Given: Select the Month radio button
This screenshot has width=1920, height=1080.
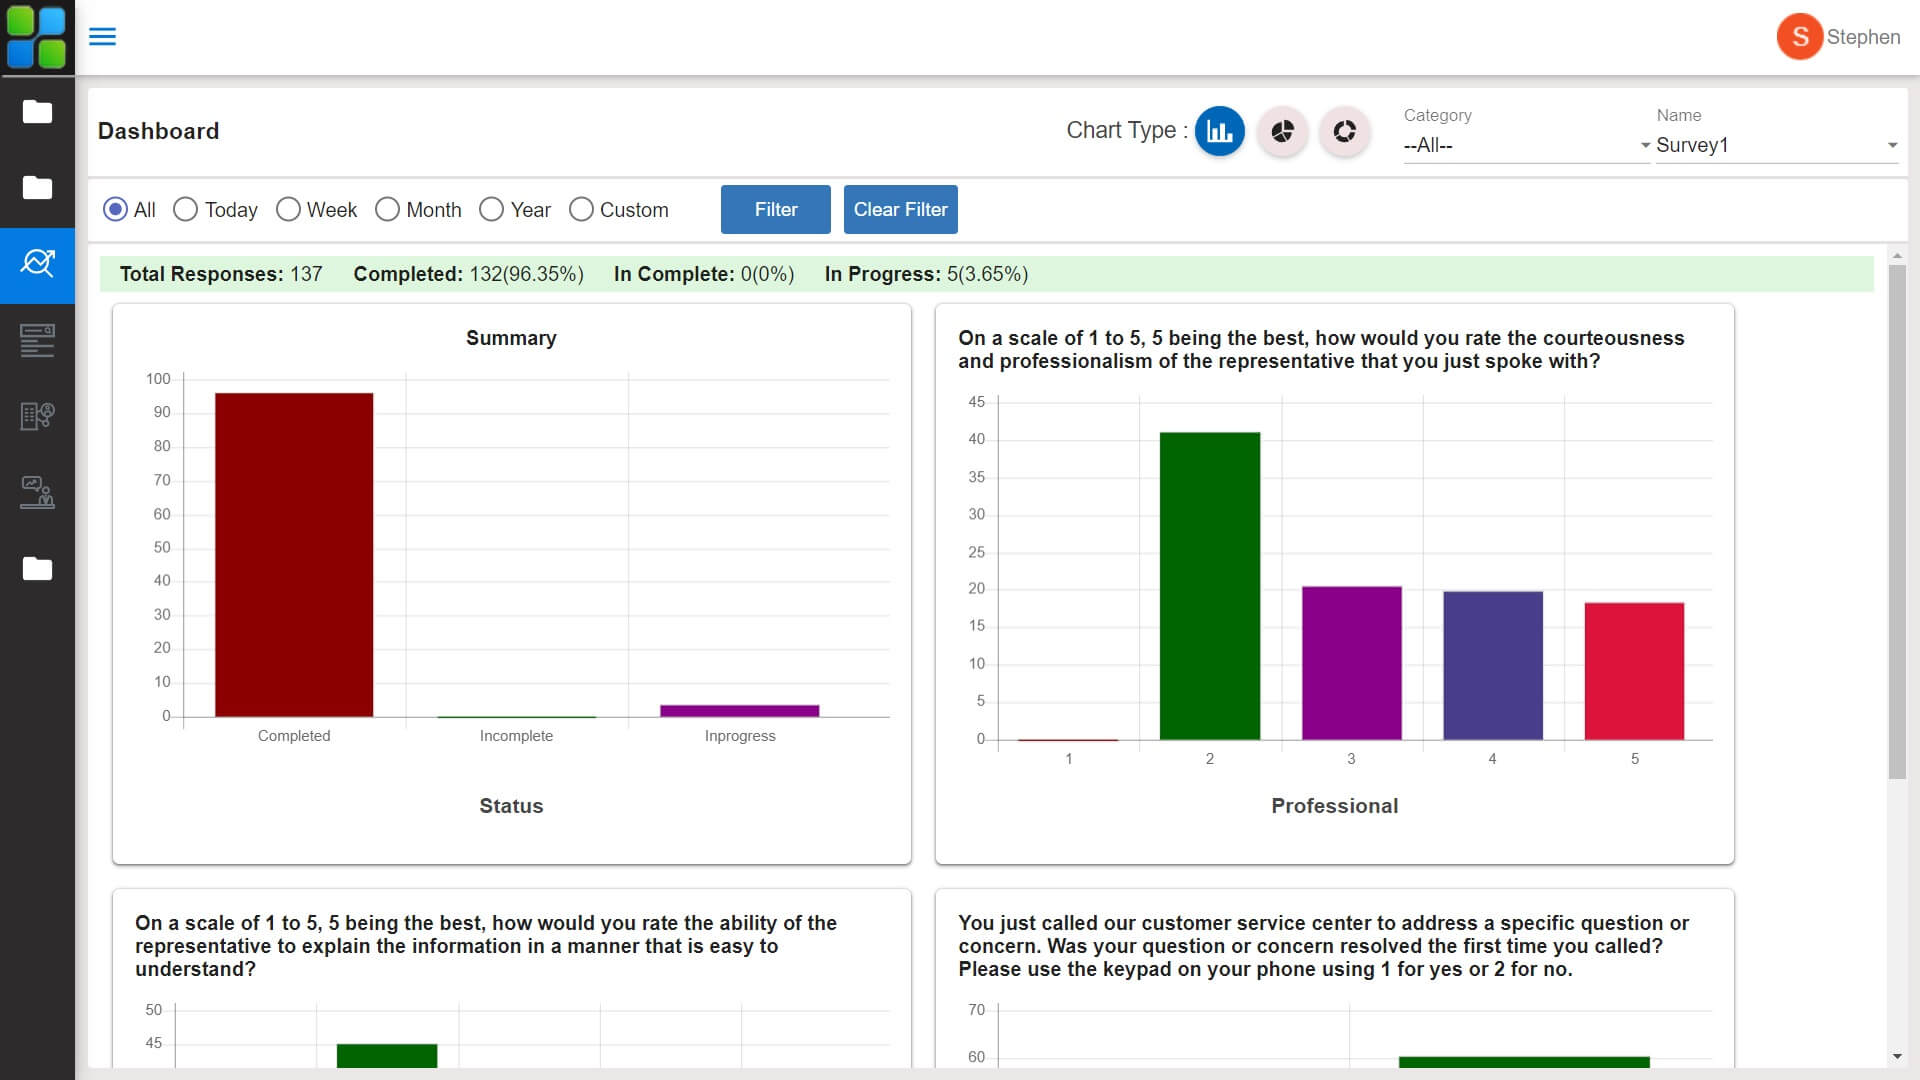Looking at the screenshot, I should coord(387,209).
